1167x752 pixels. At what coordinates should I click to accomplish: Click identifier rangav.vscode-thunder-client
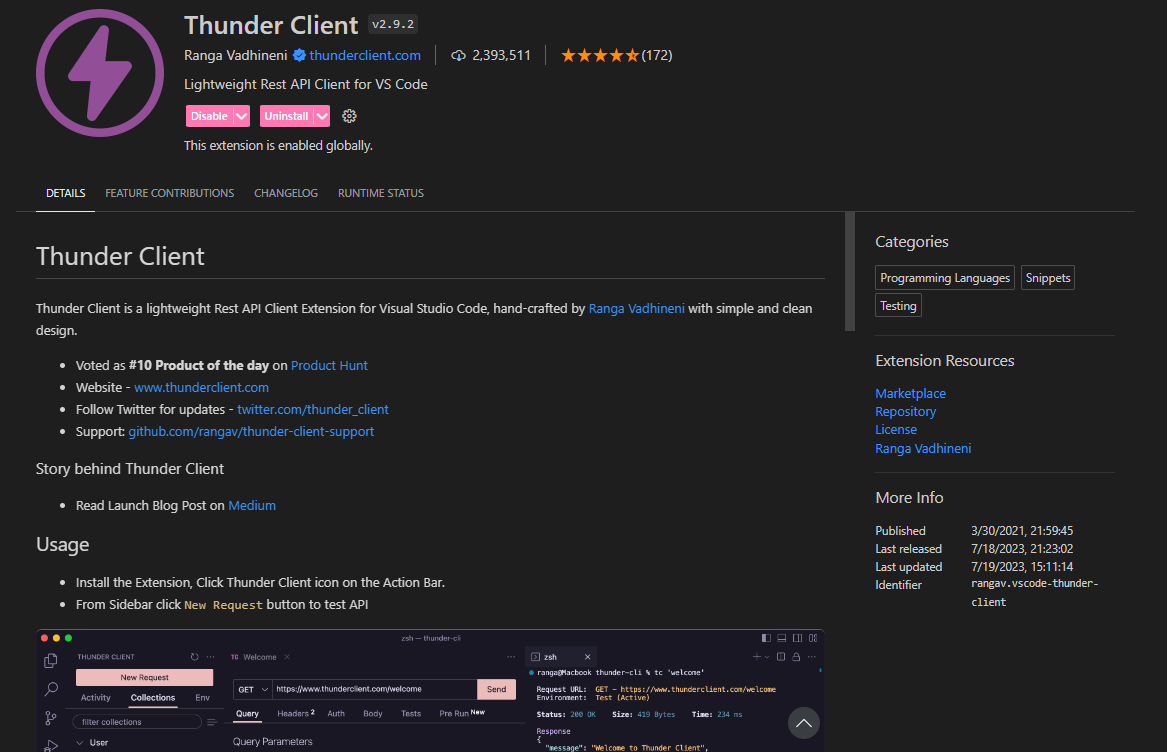click(x=1035, y=593)
